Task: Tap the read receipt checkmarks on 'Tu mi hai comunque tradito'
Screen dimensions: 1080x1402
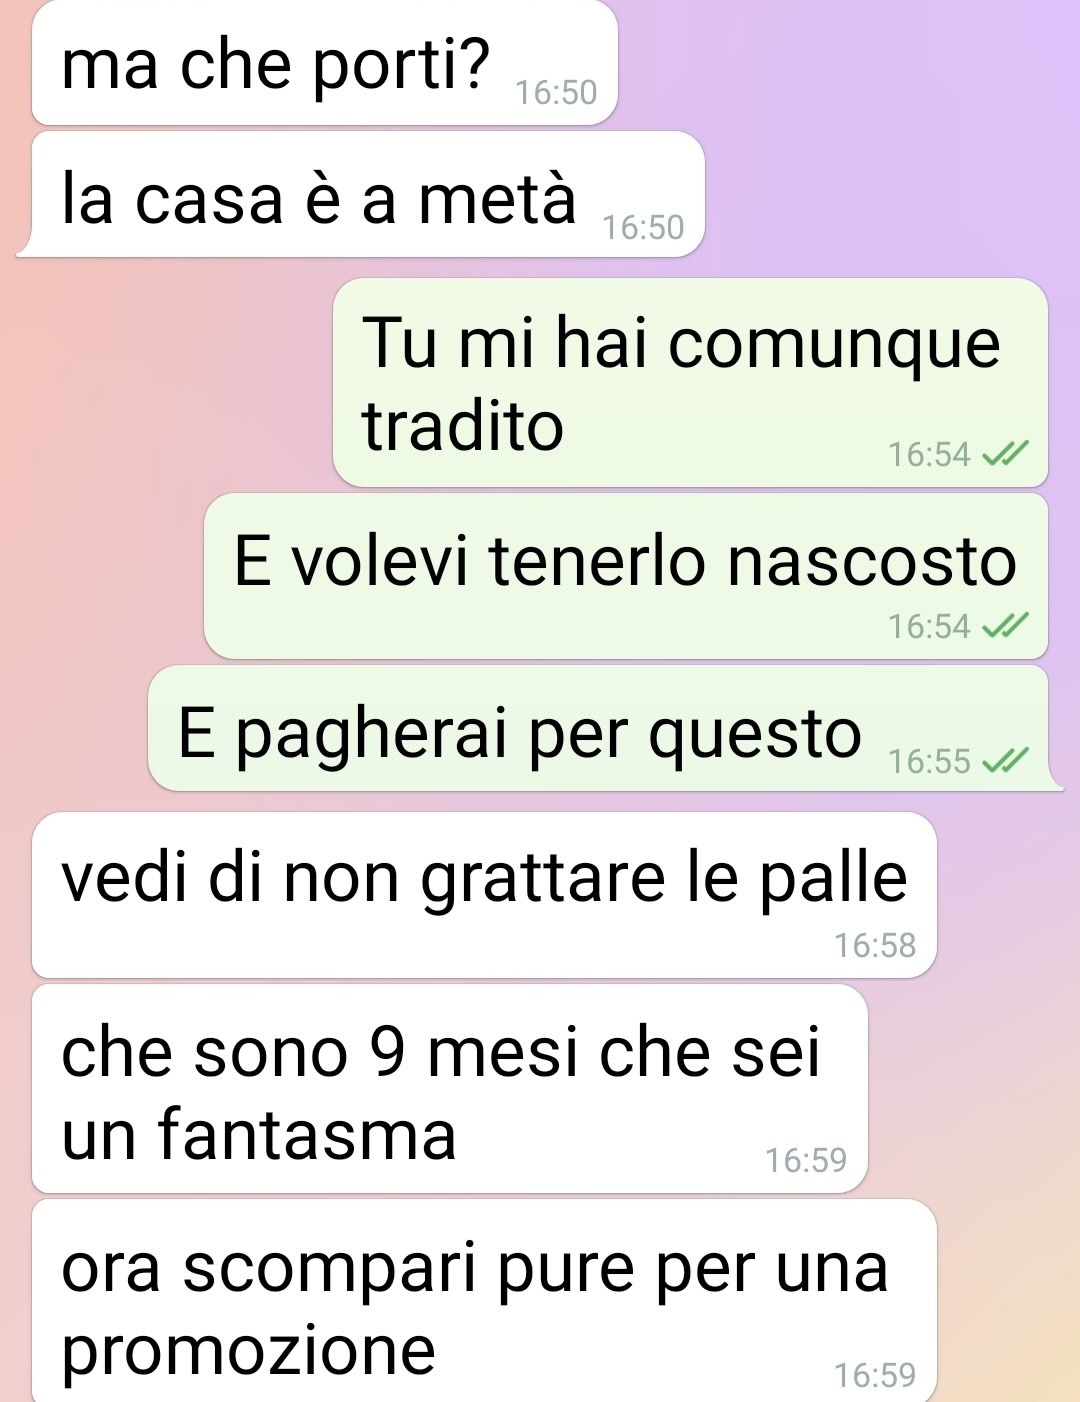Action: (1005, 454)
